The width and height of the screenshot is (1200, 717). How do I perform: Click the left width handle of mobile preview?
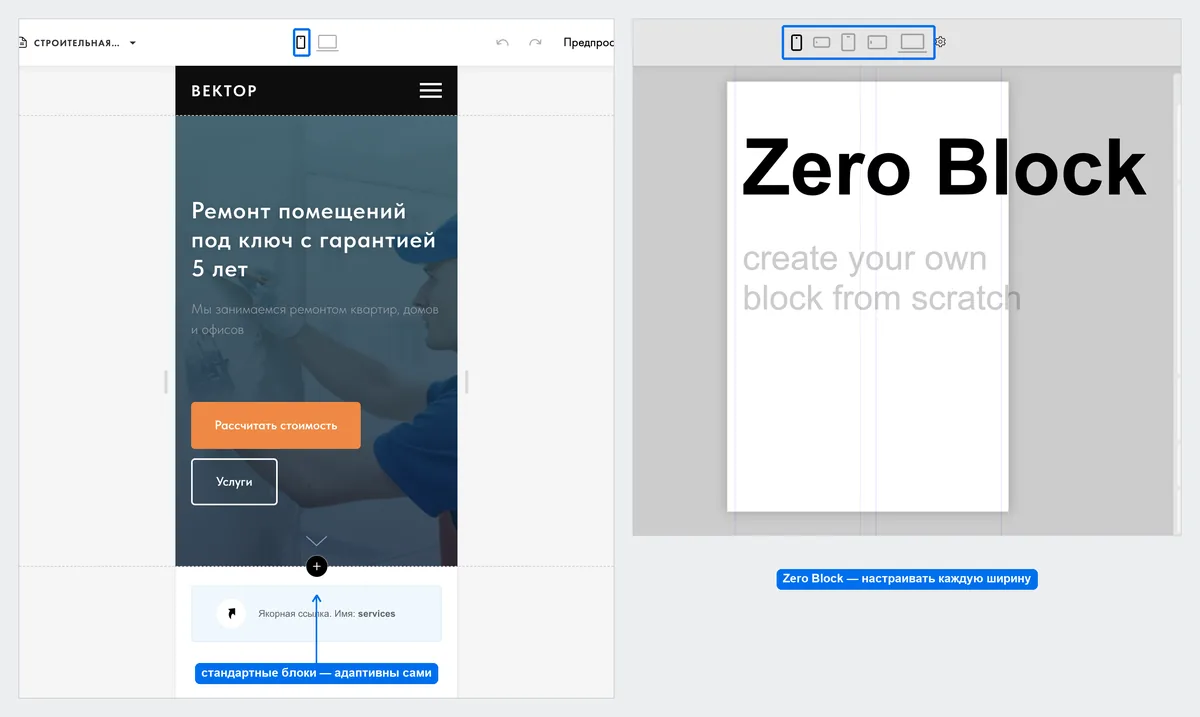pyautogui.click(x=165, y=381)
